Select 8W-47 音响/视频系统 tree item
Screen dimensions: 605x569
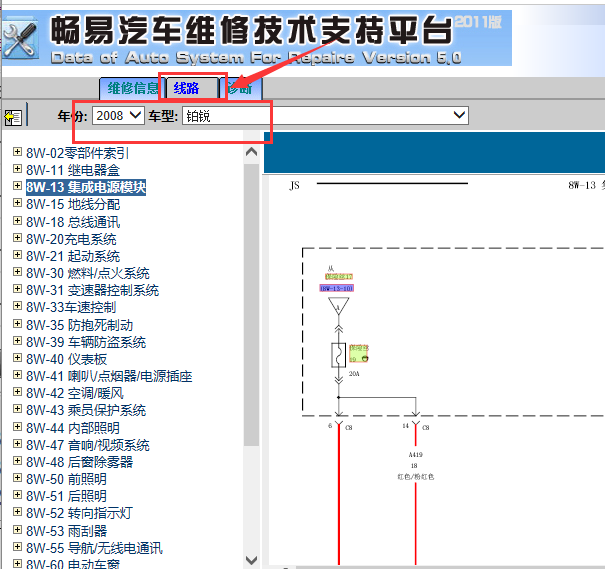tap(88, 445)
